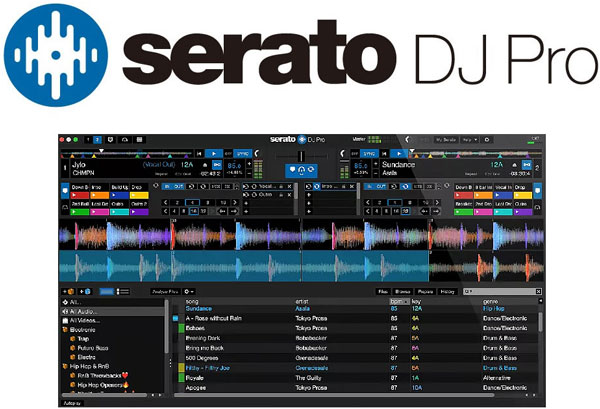Increase deck 2 tempo with plus button
Viewport: 600px width, 409px height.
pyautogui.click(x=375, y=164)
